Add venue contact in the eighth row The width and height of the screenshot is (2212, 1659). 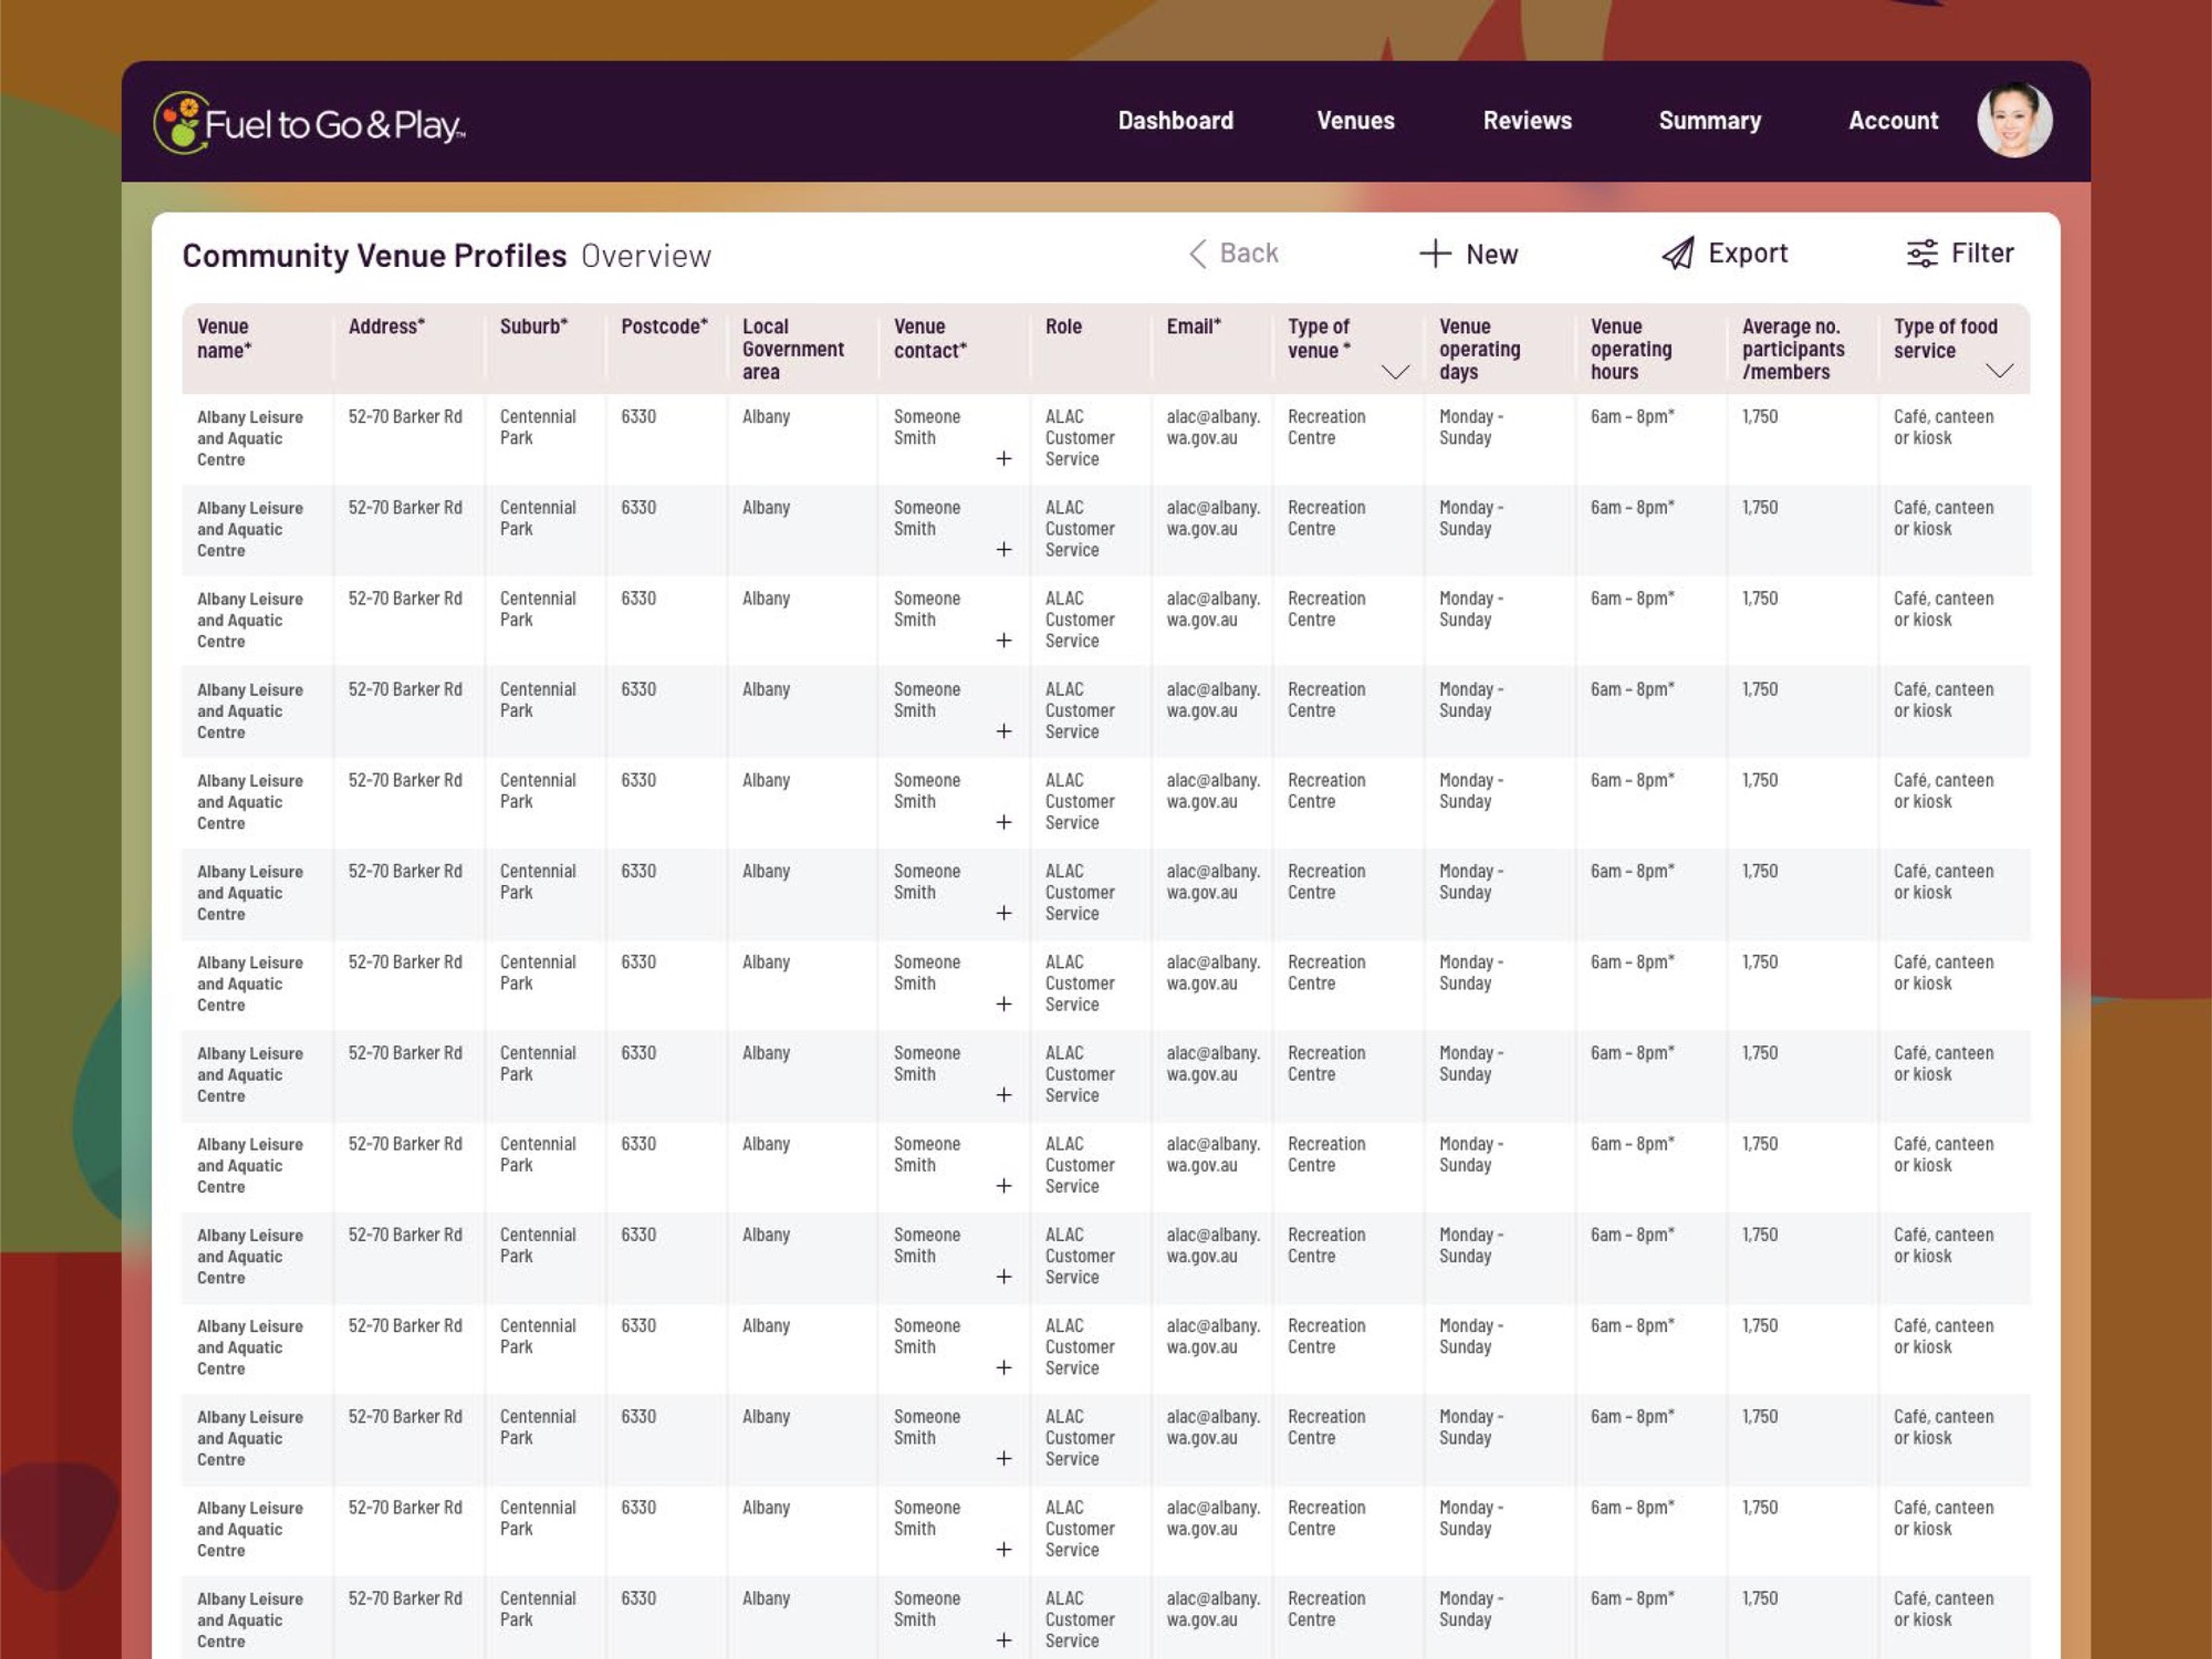(x=1004, y=1096)
